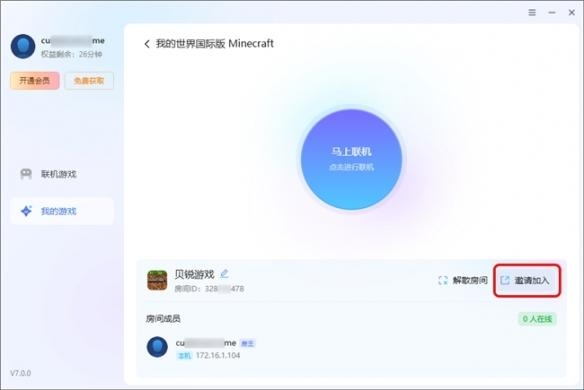Click the 解散房间 text link
The image size is (584, 390).
click(470, 280)
